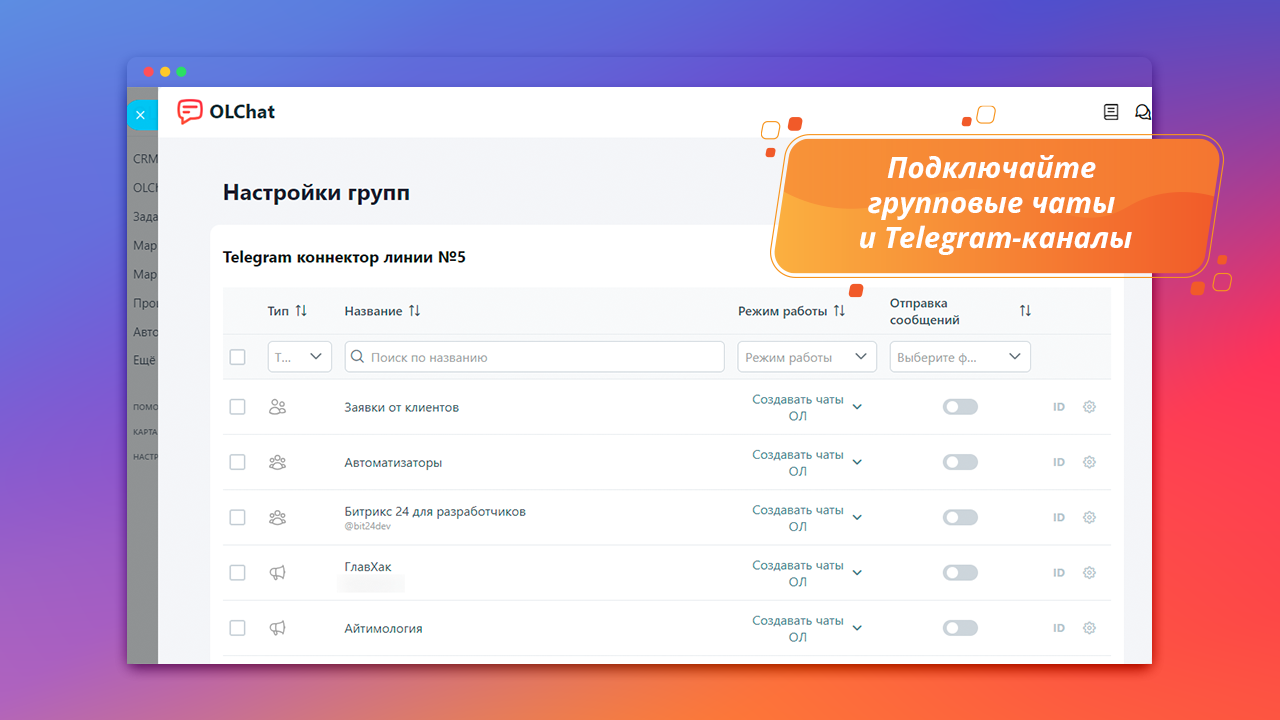Click channel megaphone icon for ГлавХак

[278, 573]
